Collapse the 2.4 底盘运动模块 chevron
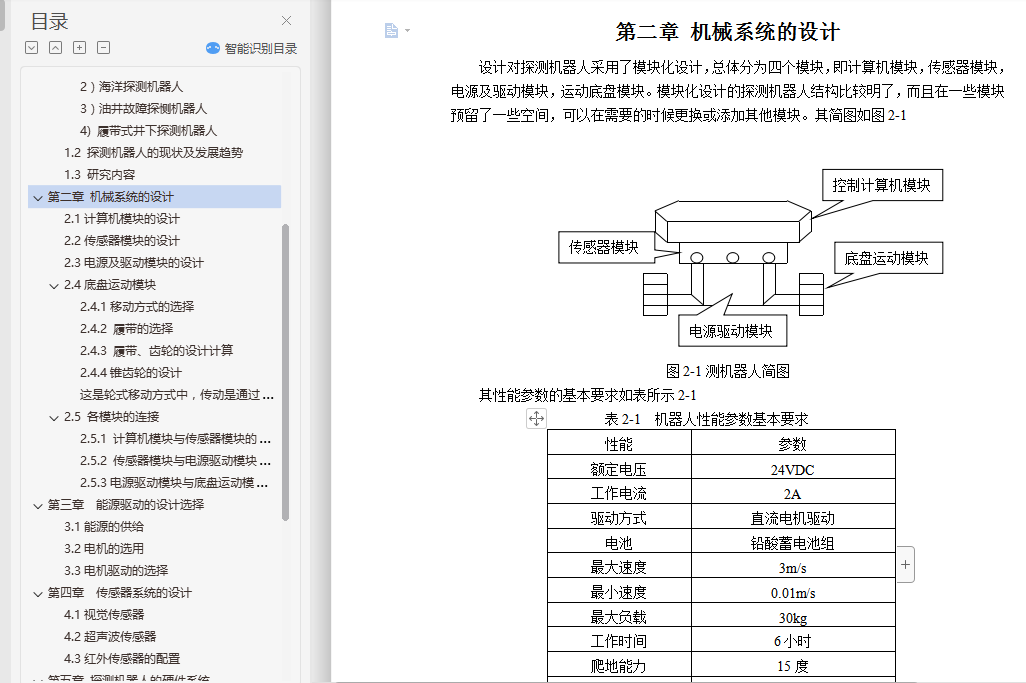The image size is (1026, 683). (x=54, y=286)
